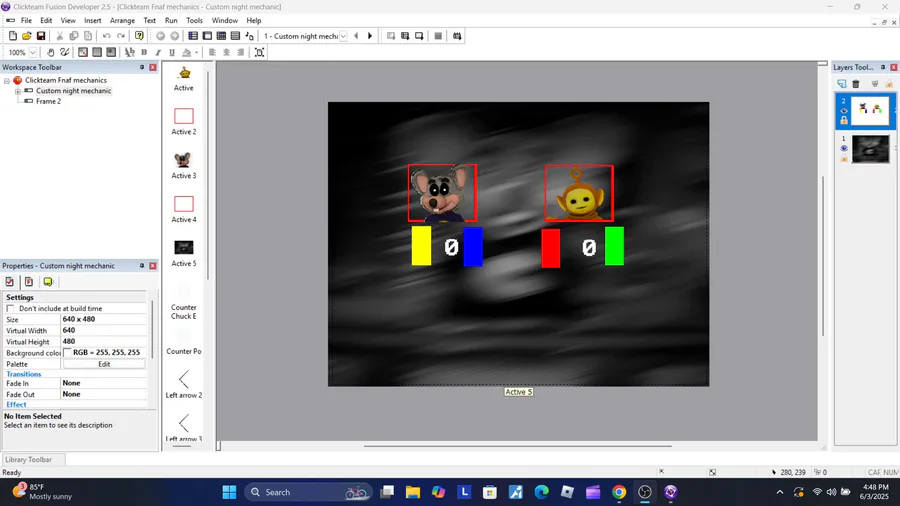This screenshot has width=900, height=506.
Task: Open the Arrange menu
Action: tap(122, 21)
